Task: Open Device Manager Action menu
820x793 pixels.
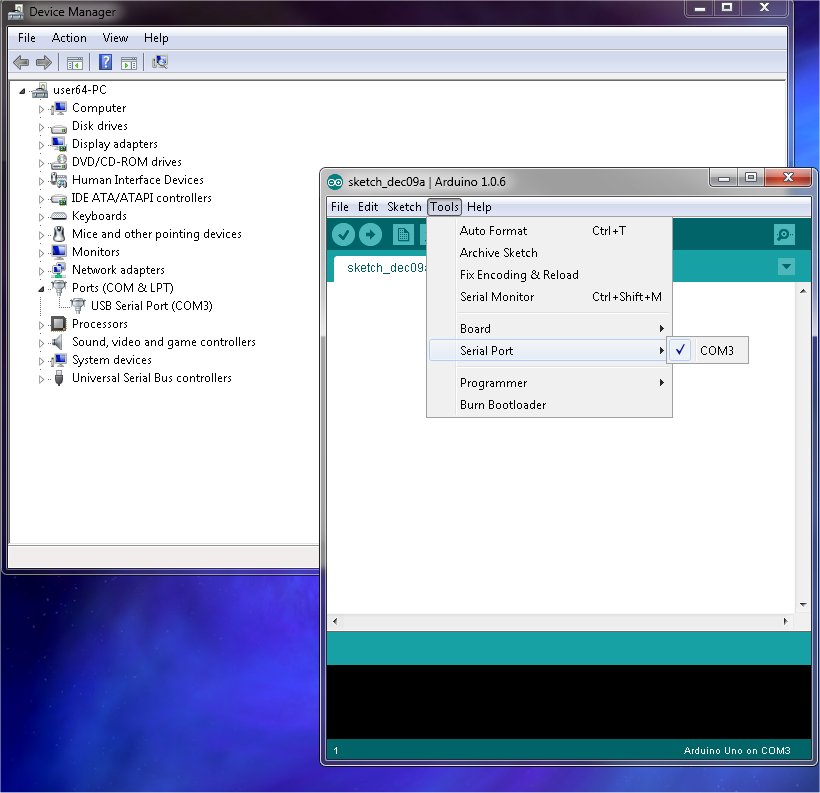Action: (69, 38)
